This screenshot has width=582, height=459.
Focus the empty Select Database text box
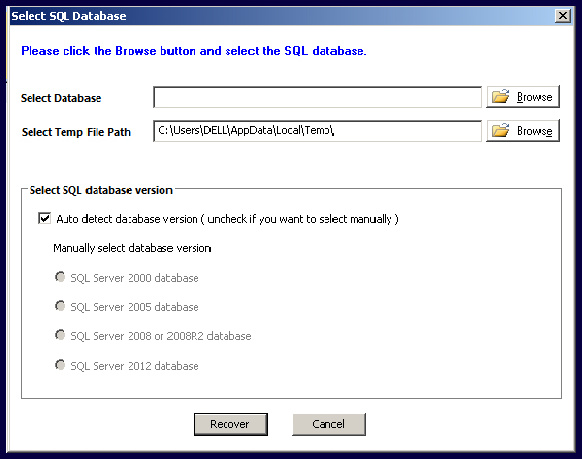pyautogui.click(x=317, y=97)
